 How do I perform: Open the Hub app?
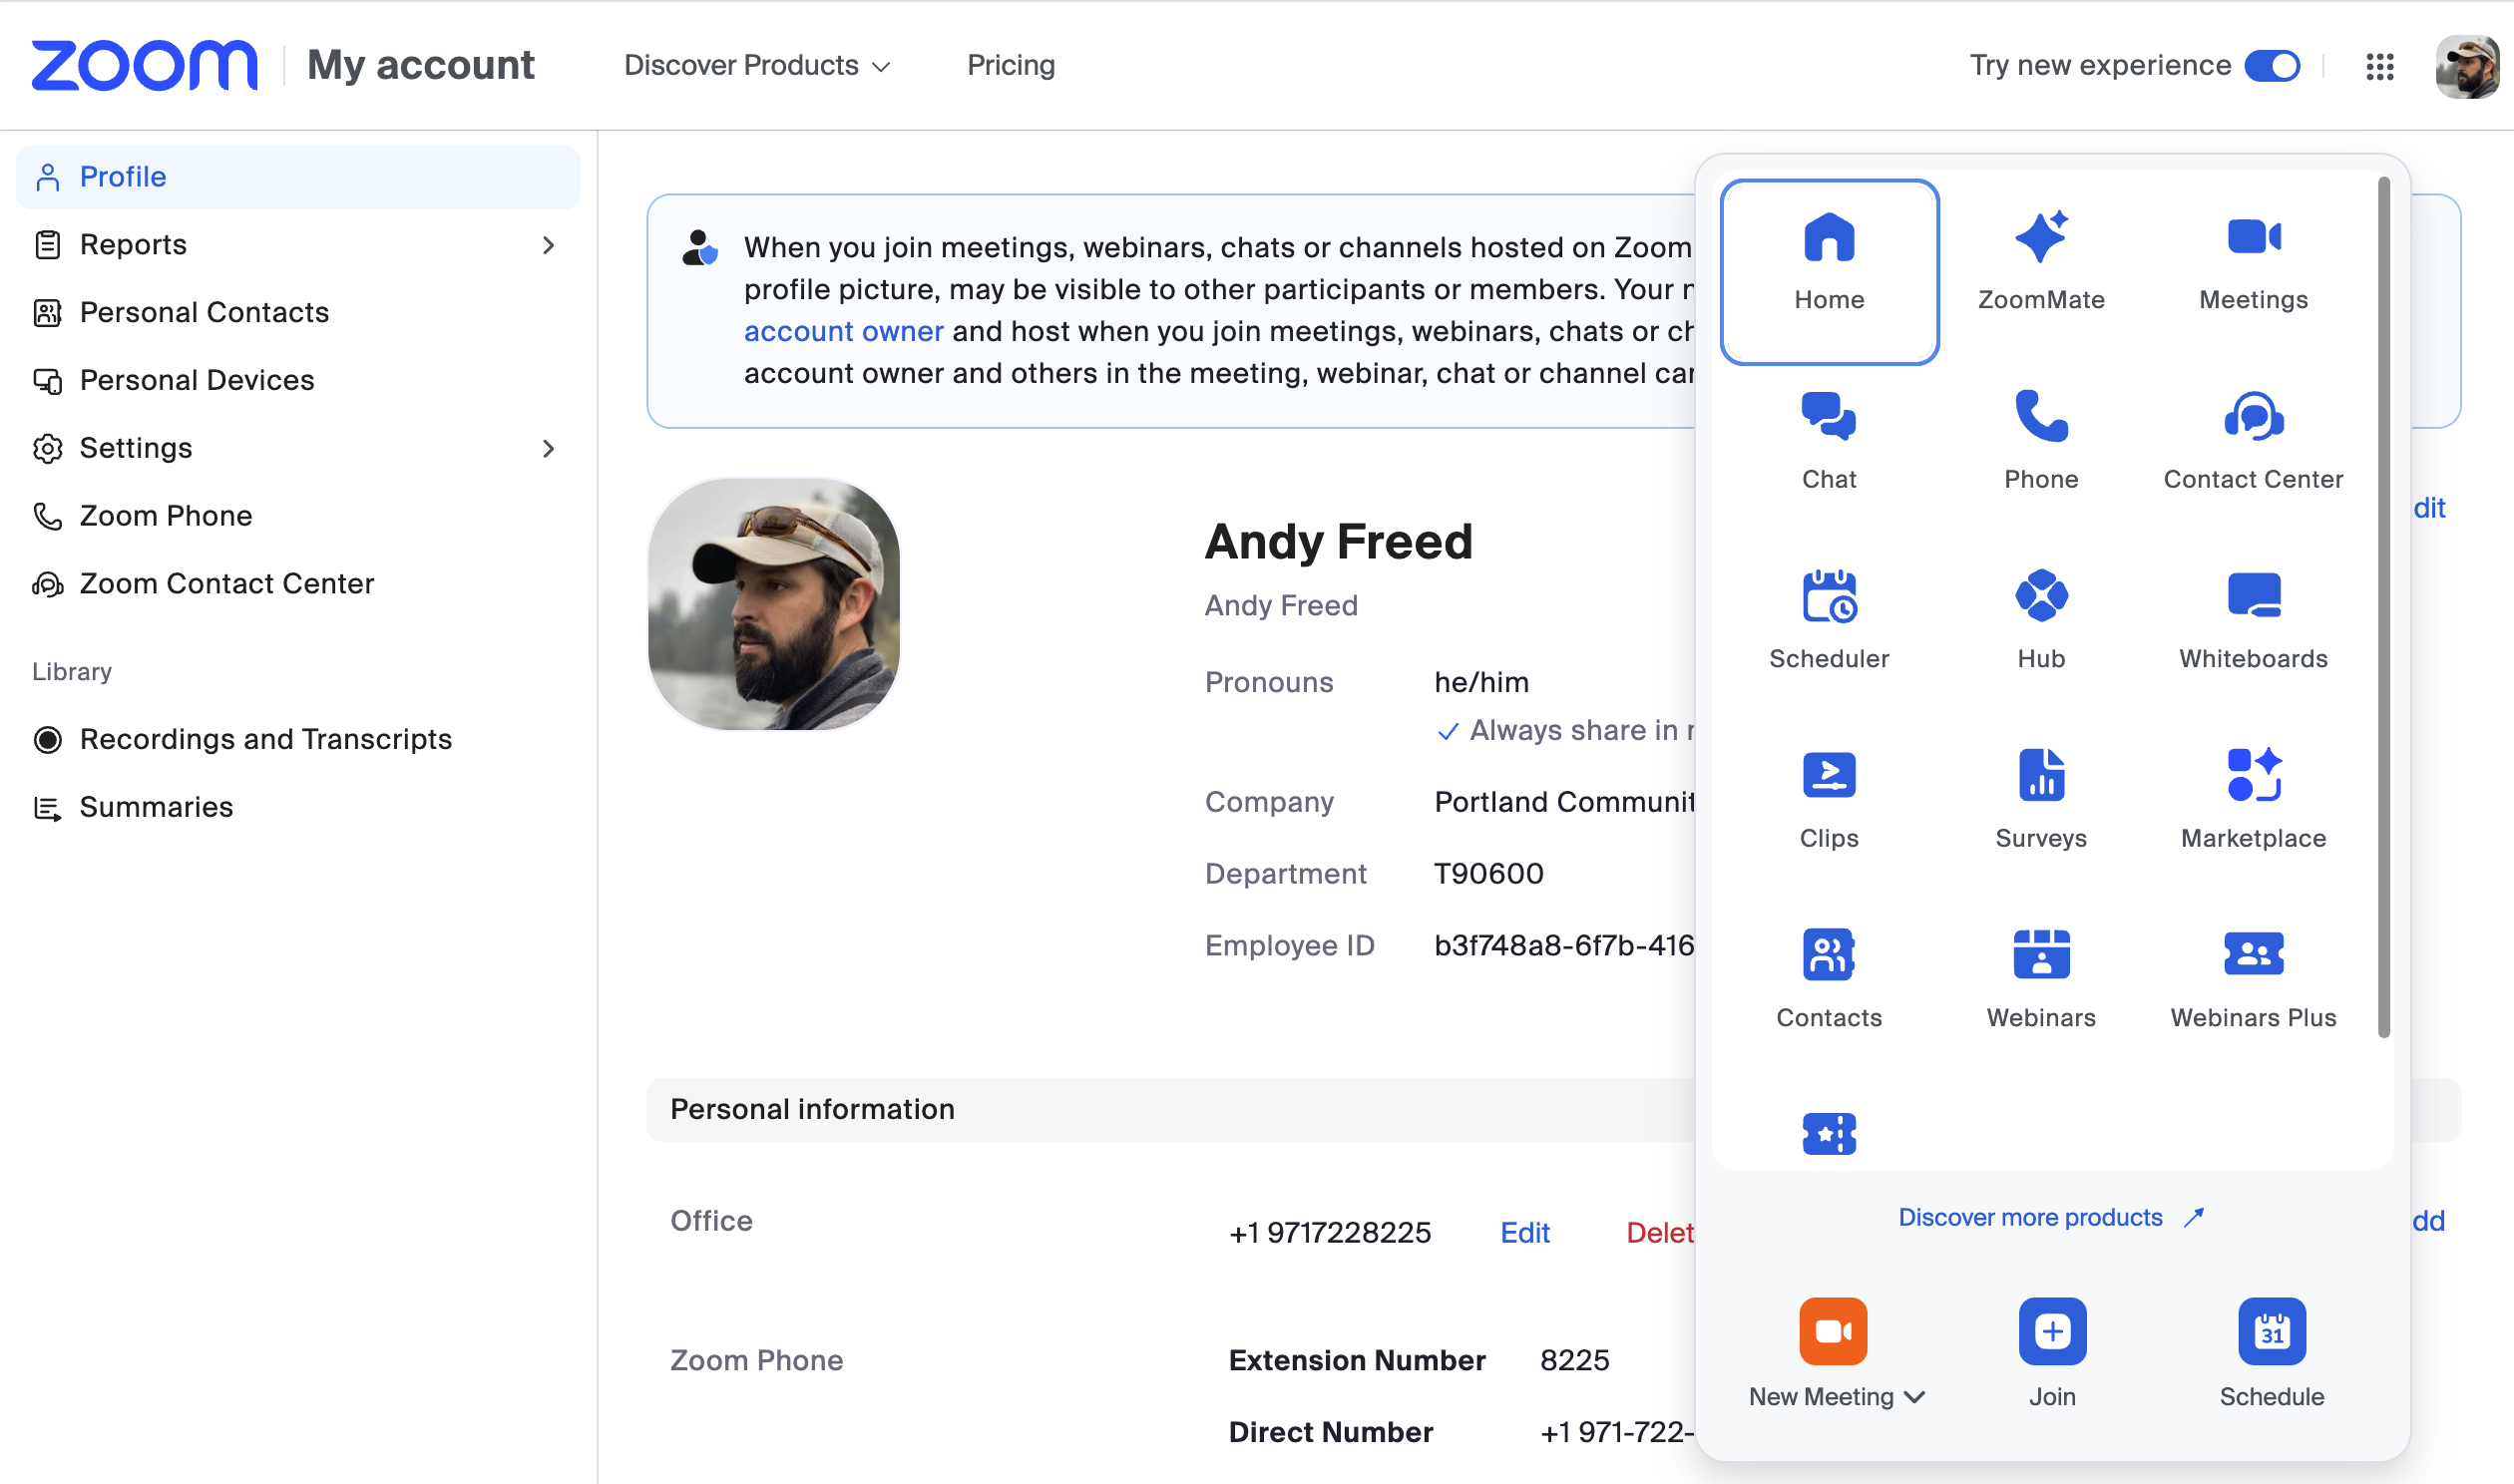coord(2041,620)
